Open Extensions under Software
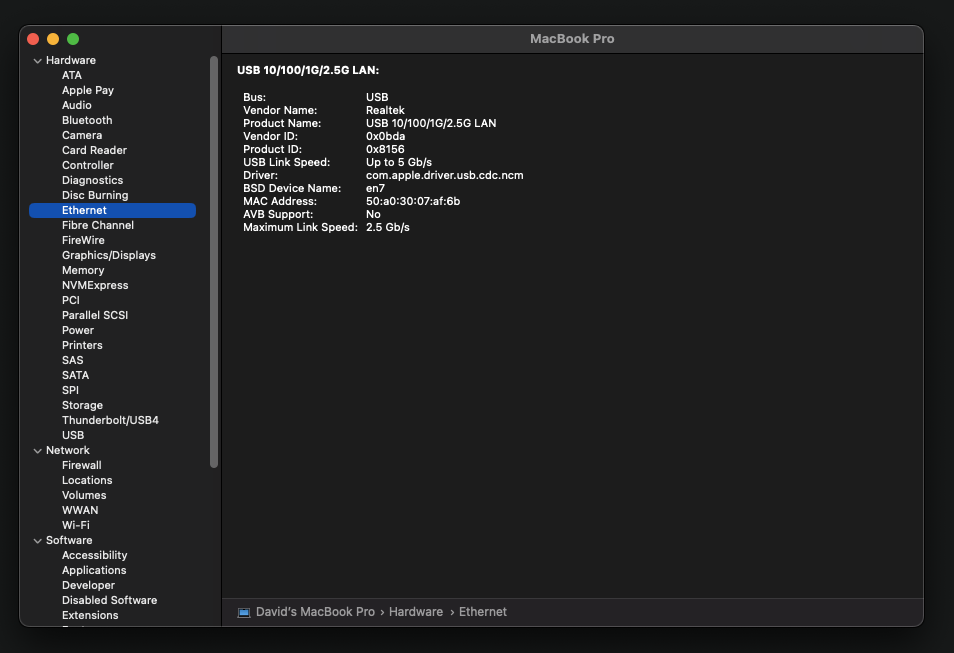Viewport: 954px width, 653px height. (x=90, y=615)
